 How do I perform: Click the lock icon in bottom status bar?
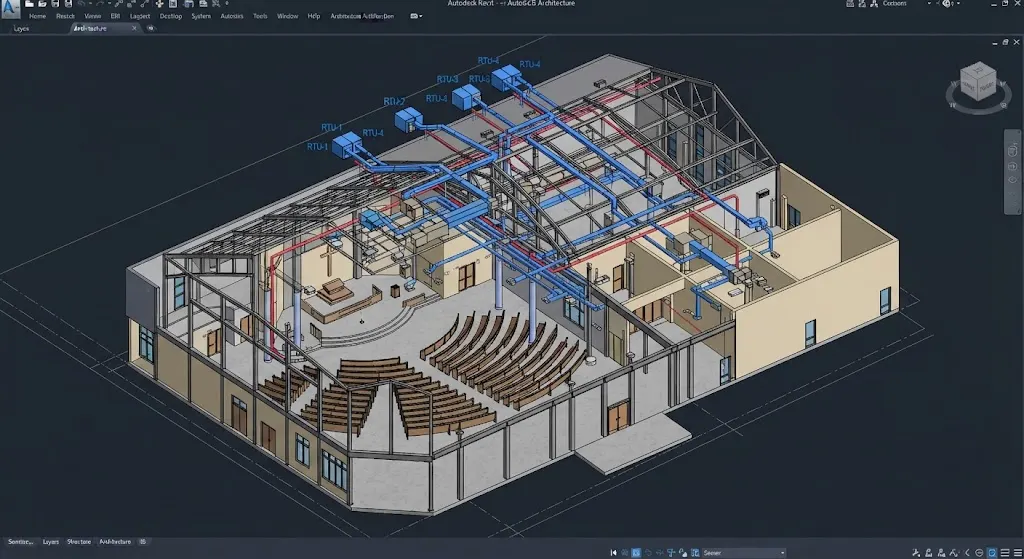pos(683,552)
